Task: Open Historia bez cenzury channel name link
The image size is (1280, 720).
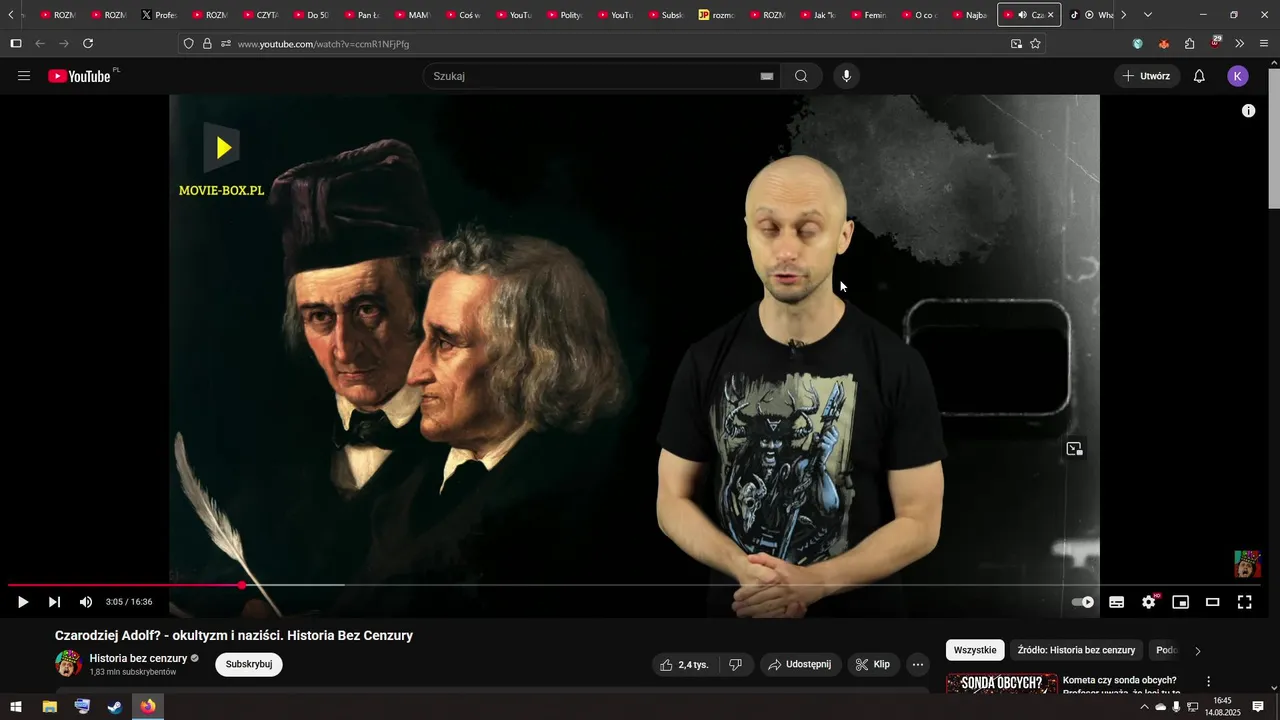Action: 138,658
